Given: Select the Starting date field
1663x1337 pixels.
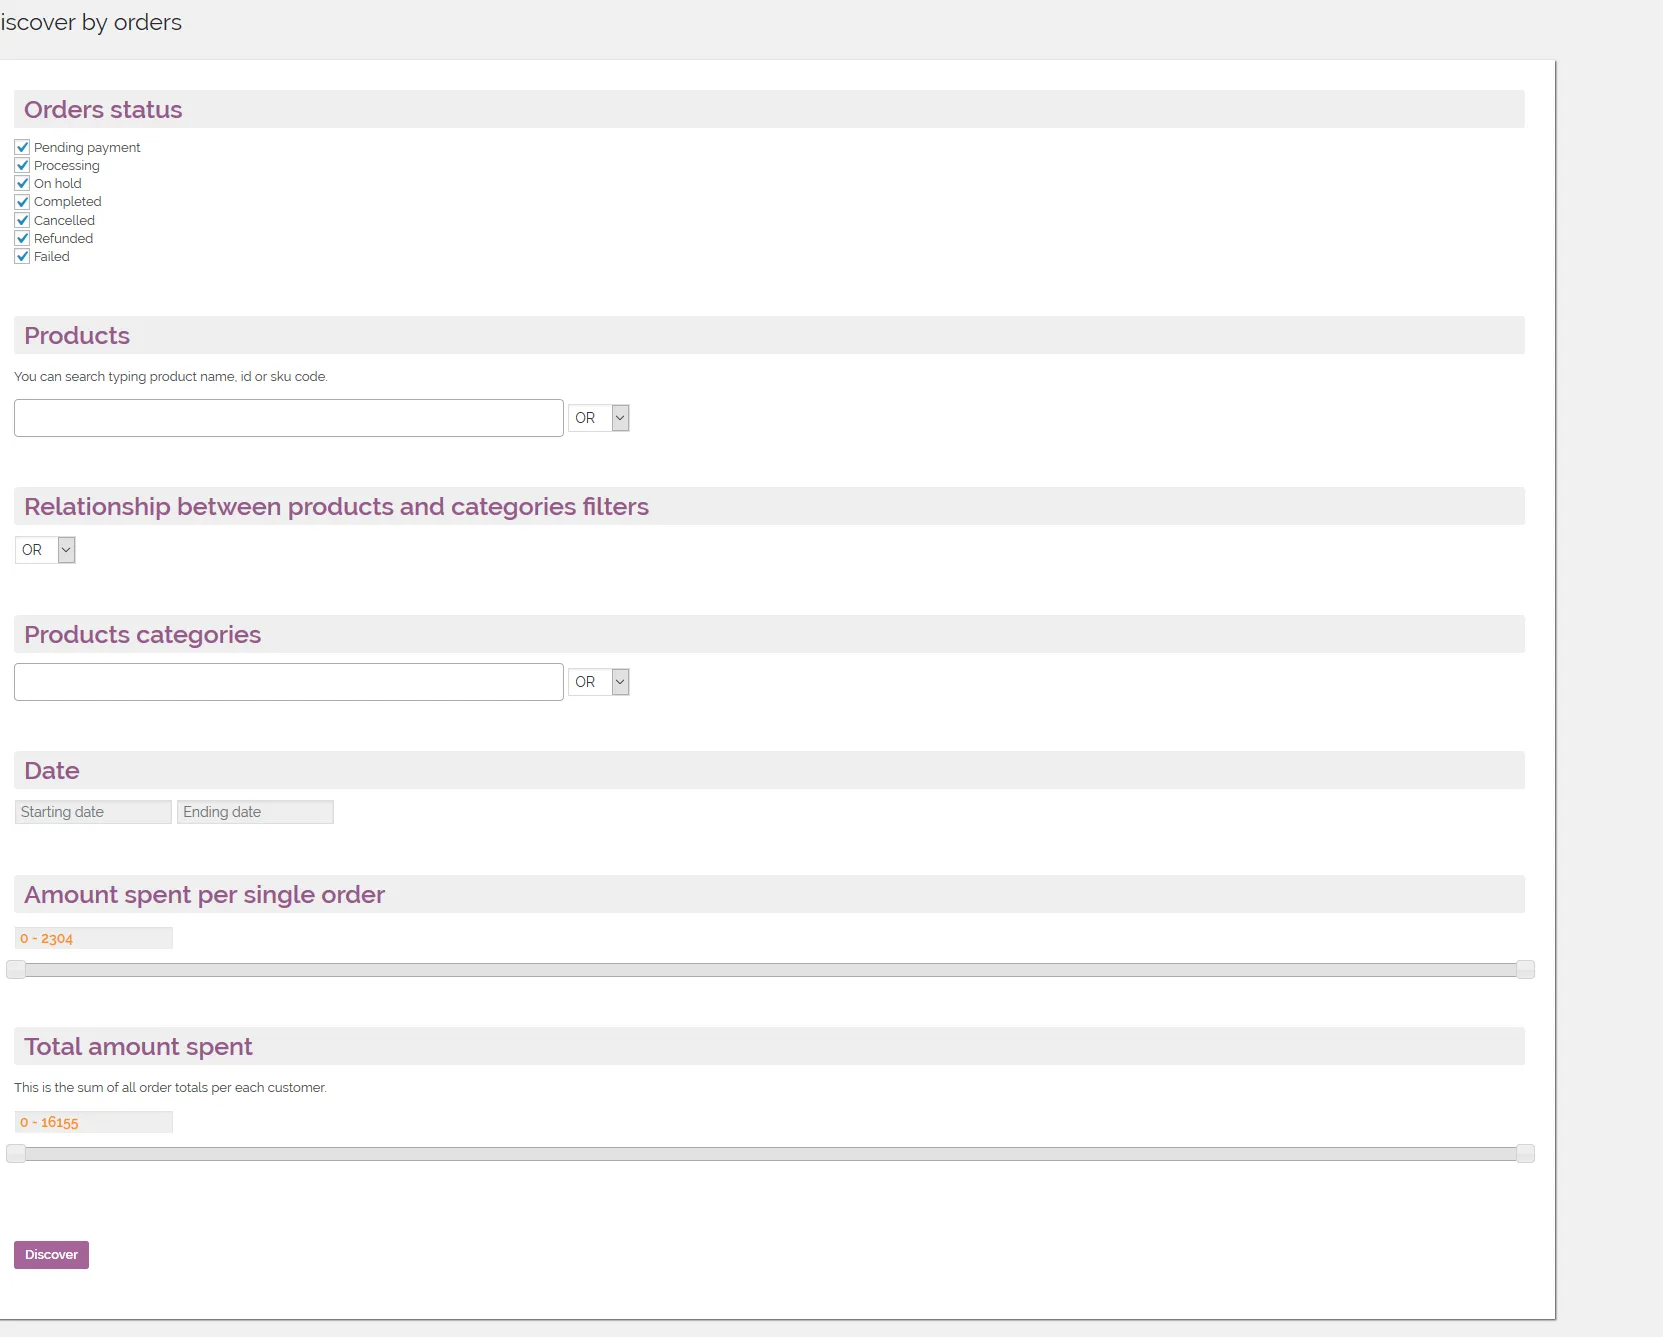Looking at the screenshot, I should coord(92,811).
